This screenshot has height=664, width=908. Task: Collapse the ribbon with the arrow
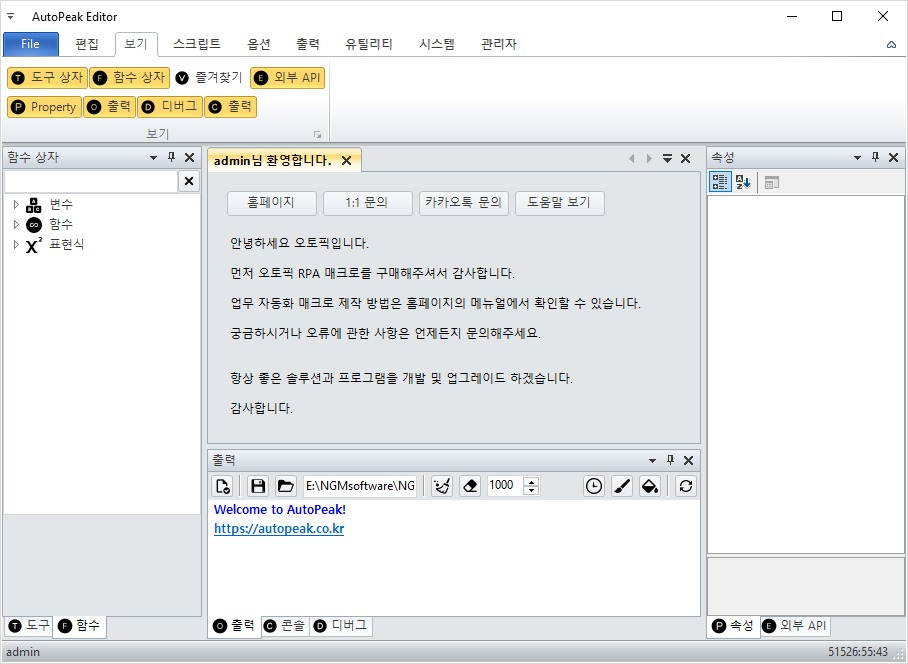[x=891, y=45]
